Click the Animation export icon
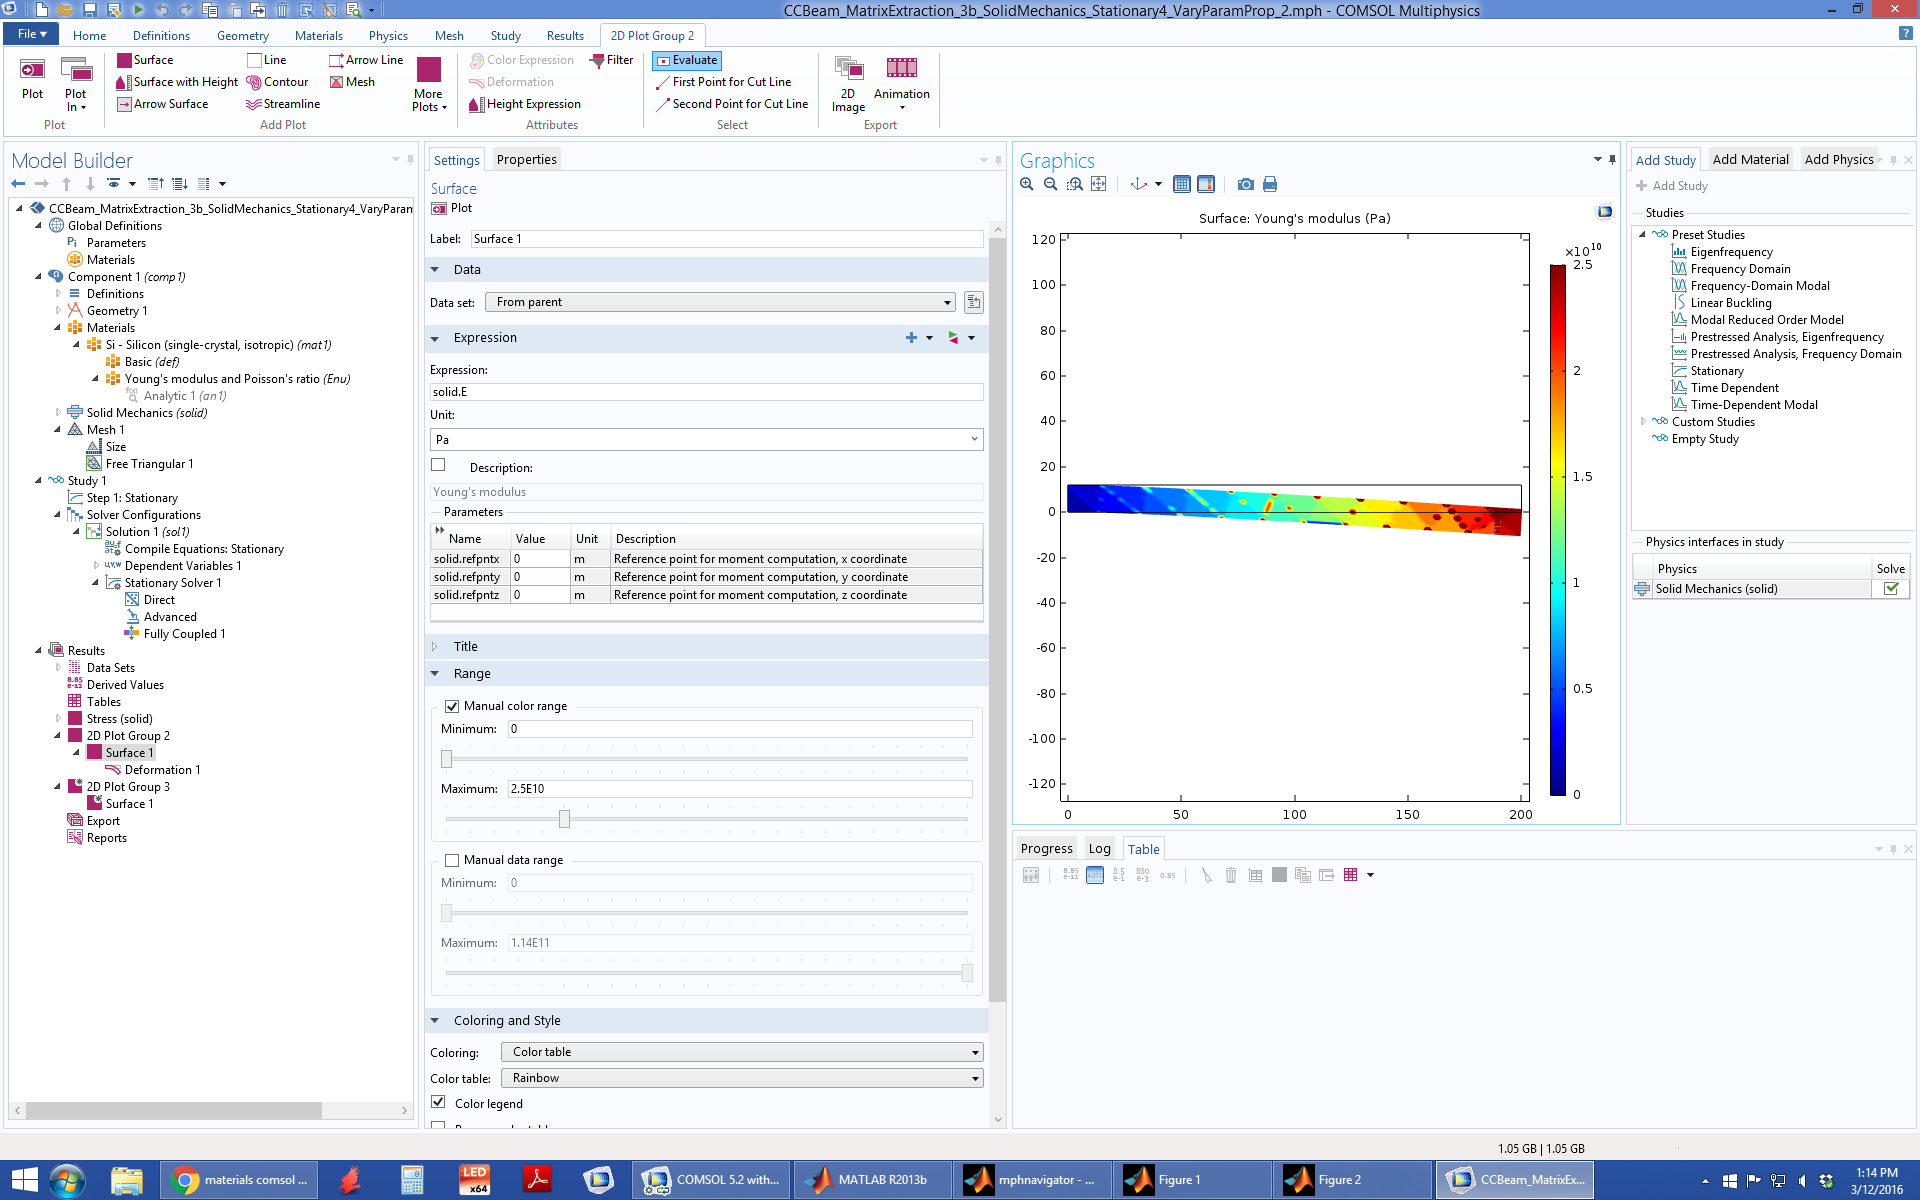Screen dimensions: 1920x1200 (901, 68)
